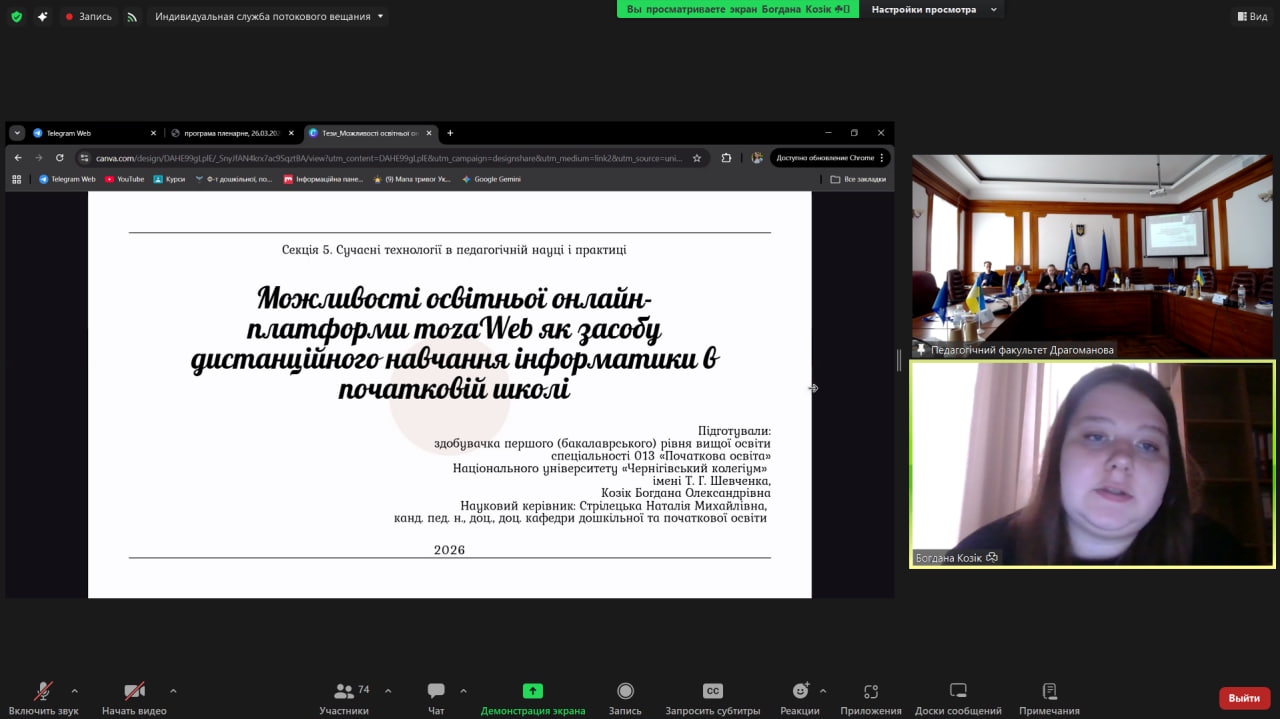The image size is (1280, 719).
Task: Open the Чат chat panel
Action: click(x=436, y=692)
